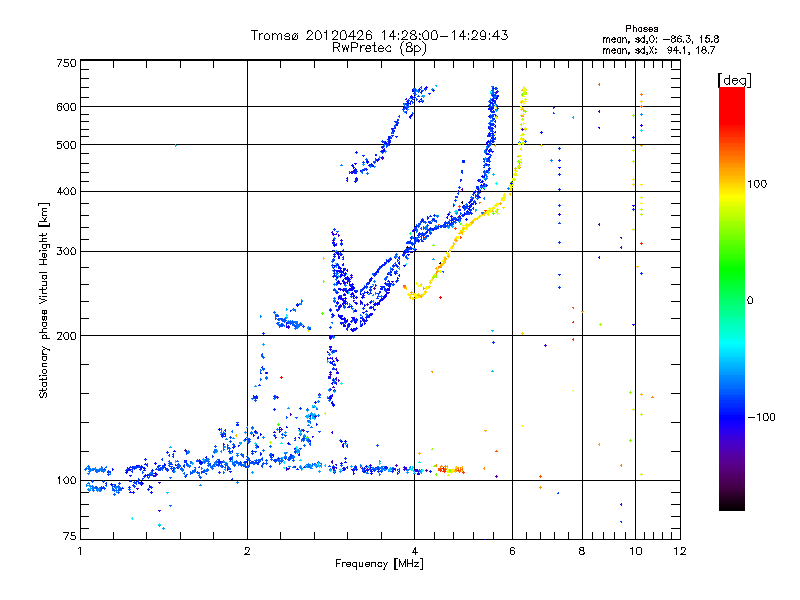Click the x-axis tick label "2"
The height and width of the screenshot is (600, 800).
point(247,551)
